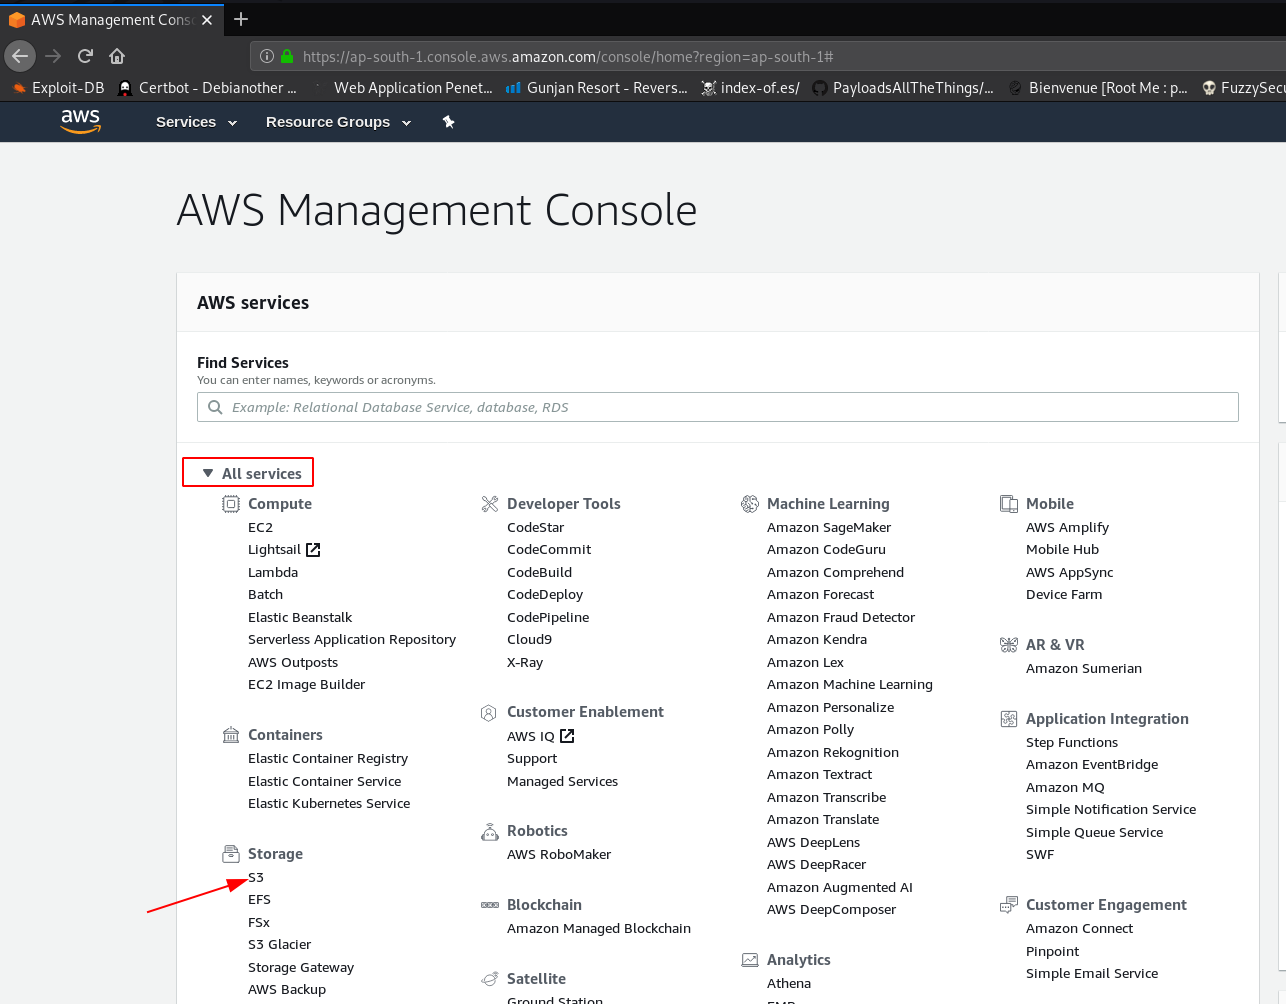Open the Step Functions service link
The height and width of the screenshot is (1004, 1286).
(x=1072, y=743)
